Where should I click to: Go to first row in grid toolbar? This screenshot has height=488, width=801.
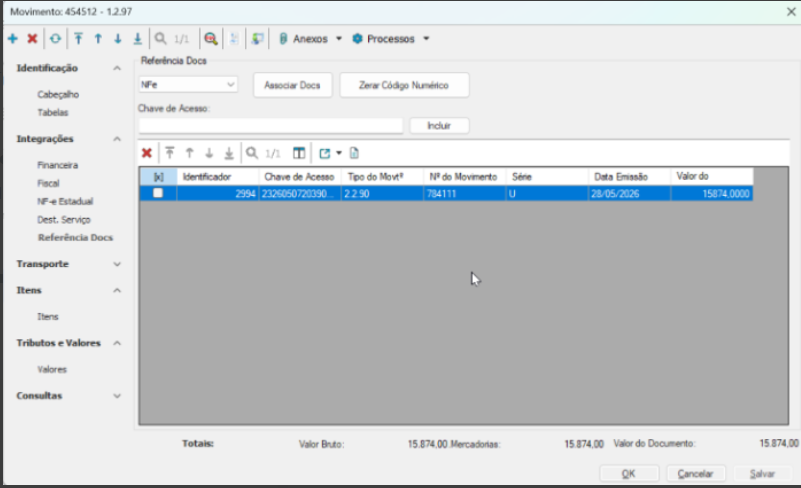(170, 153)
